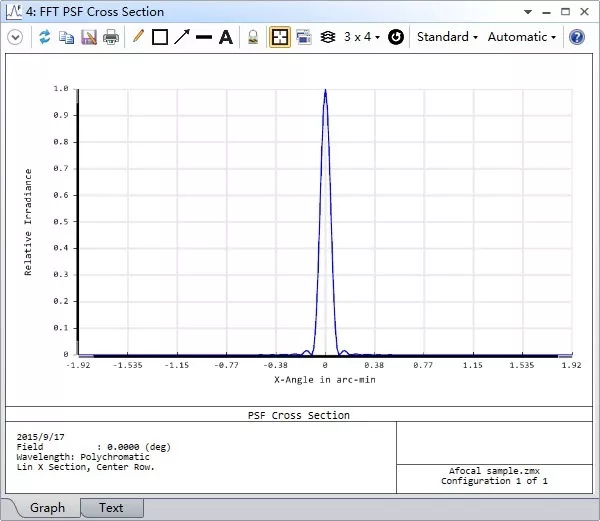Open the Automatic dropdown menu
Screen dimensions: 600x521
click(x=521, y=37)
